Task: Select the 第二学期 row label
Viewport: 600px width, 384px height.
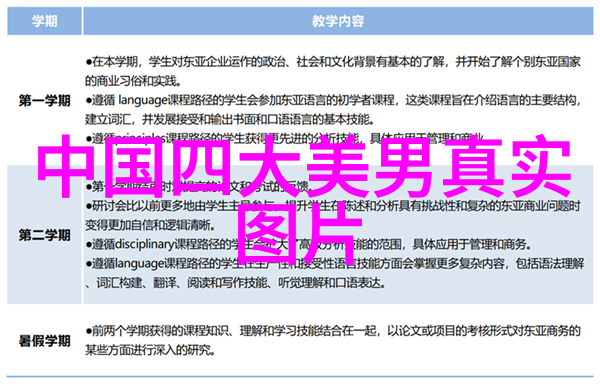Action: click(45, 235)
